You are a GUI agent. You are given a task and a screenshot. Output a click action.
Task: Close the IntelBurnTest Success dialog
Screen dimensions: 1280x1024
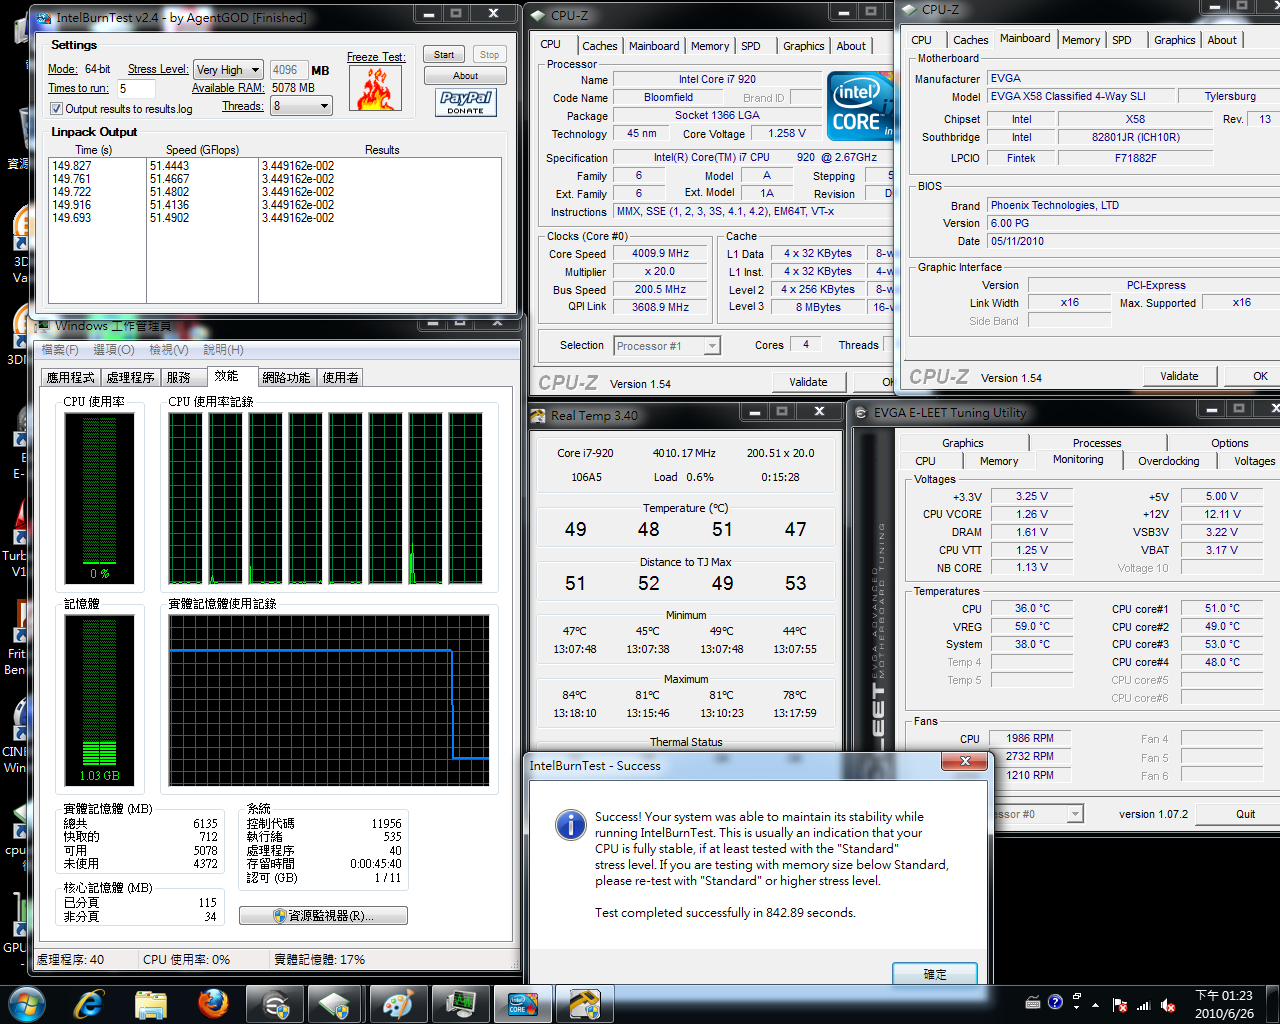pyautogui.click(x=965, y=762)
